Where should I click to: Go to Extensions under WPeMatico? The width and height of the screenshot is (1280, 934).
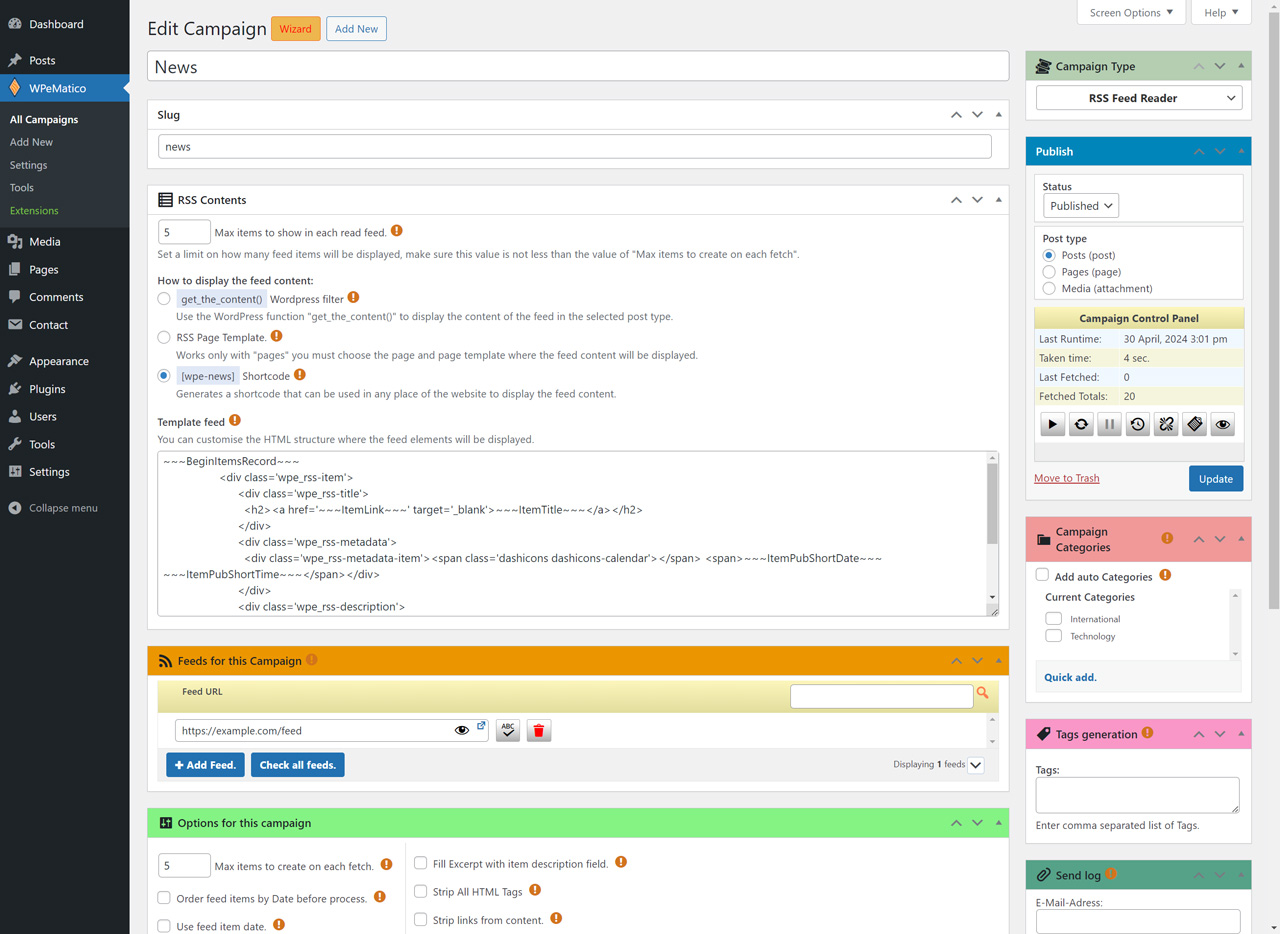[x=34, y=211]
